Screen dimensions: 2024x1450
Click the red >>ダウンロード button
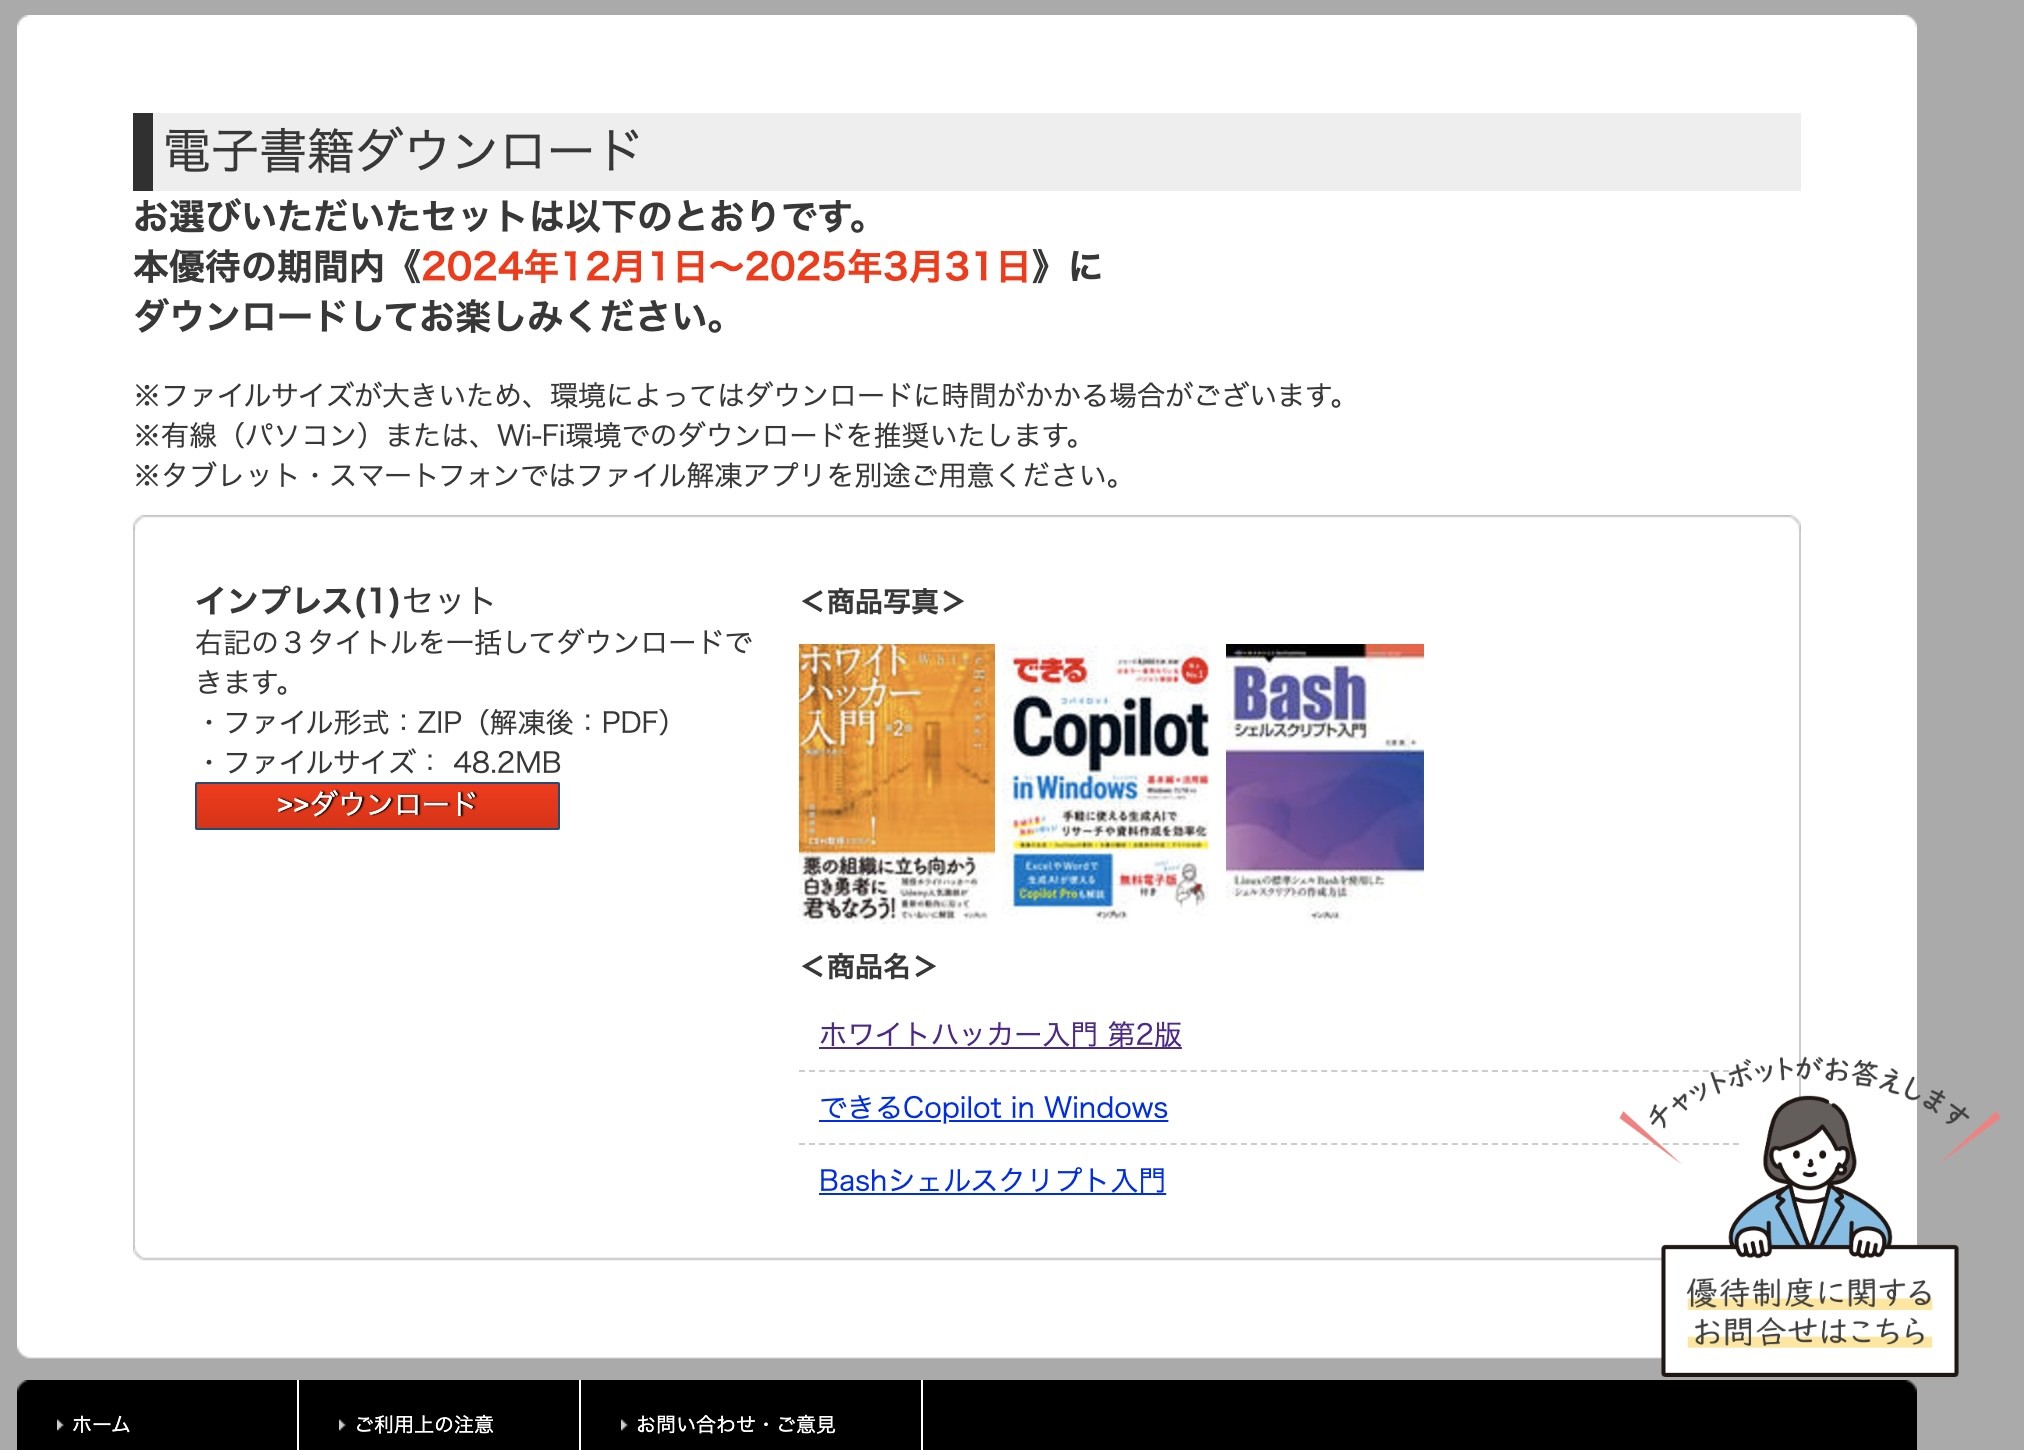click(377, 805)
